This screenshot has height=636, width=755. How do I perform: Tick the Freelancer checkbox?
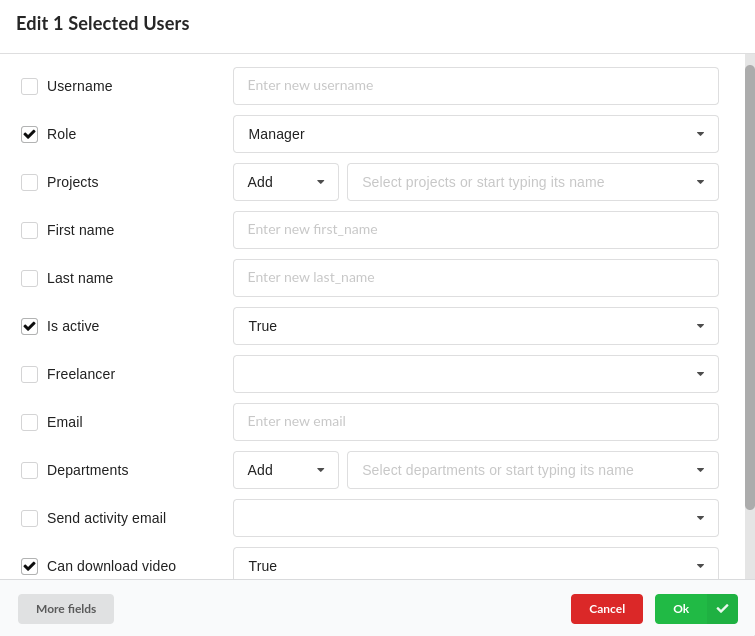[x=30, y=374]
